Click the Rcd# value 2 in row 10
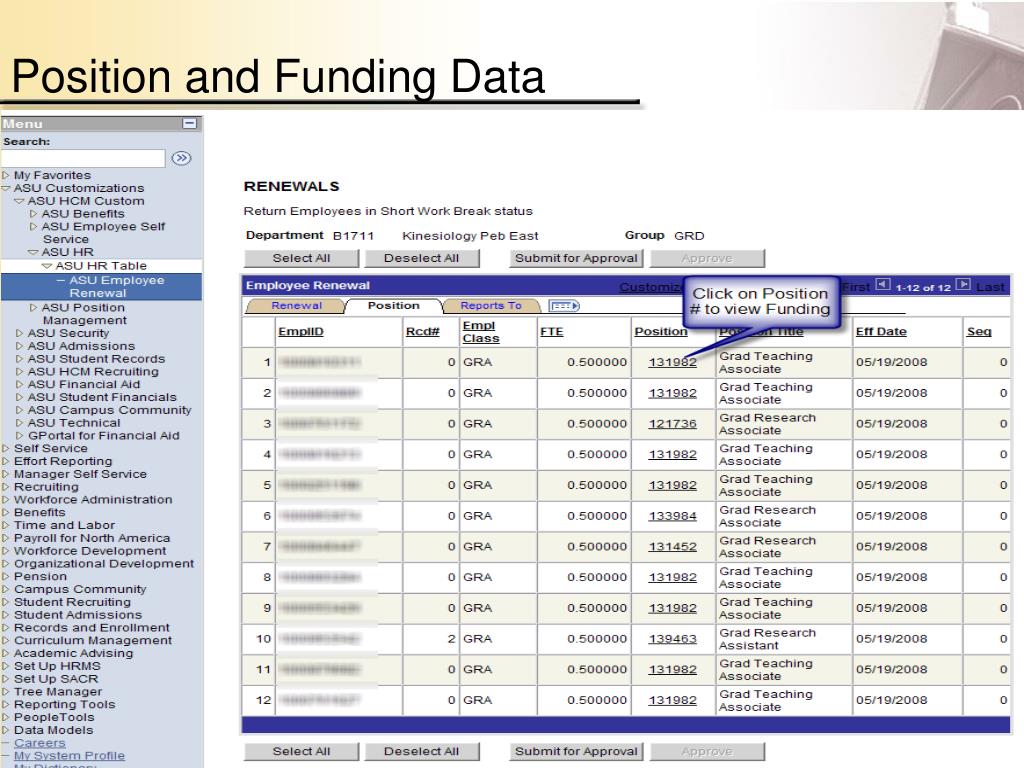 pos(451,639)
